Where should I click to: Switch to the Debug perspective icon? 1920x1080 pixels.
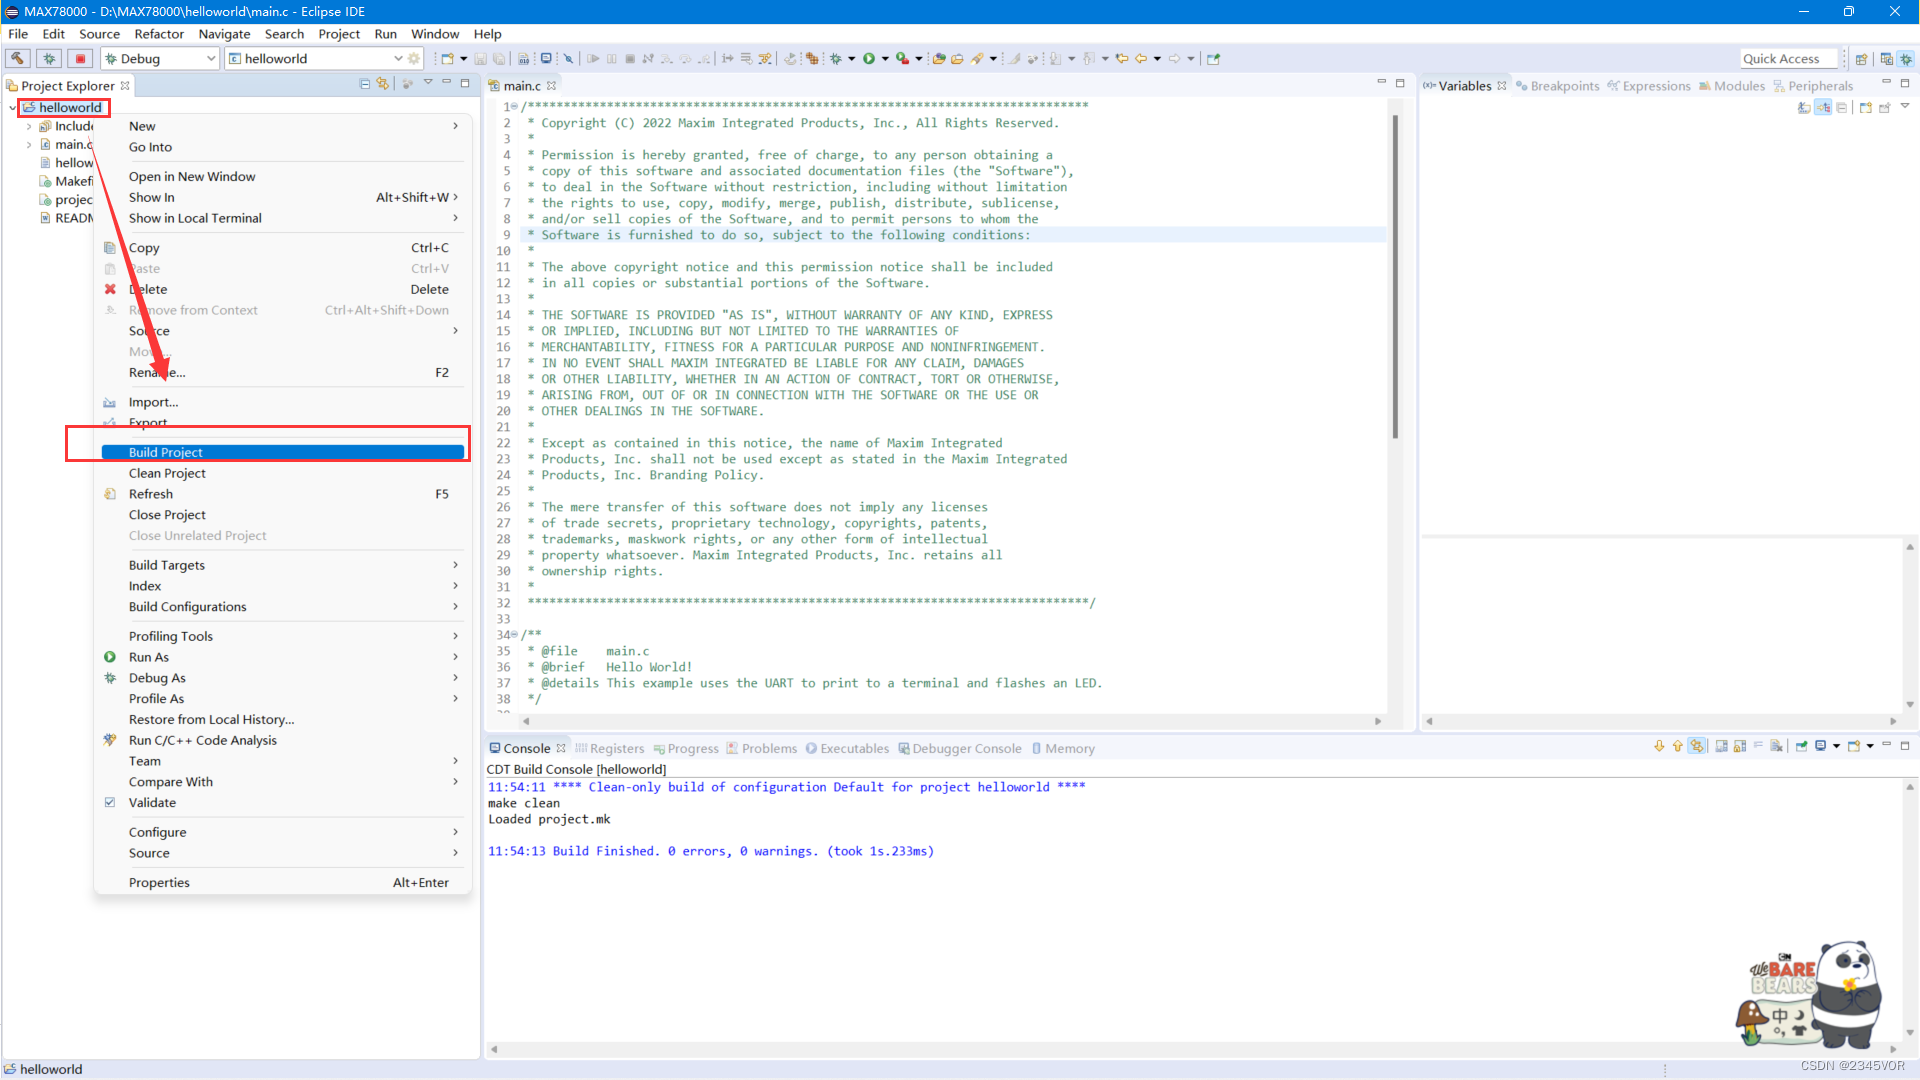tap(1906, 59)
